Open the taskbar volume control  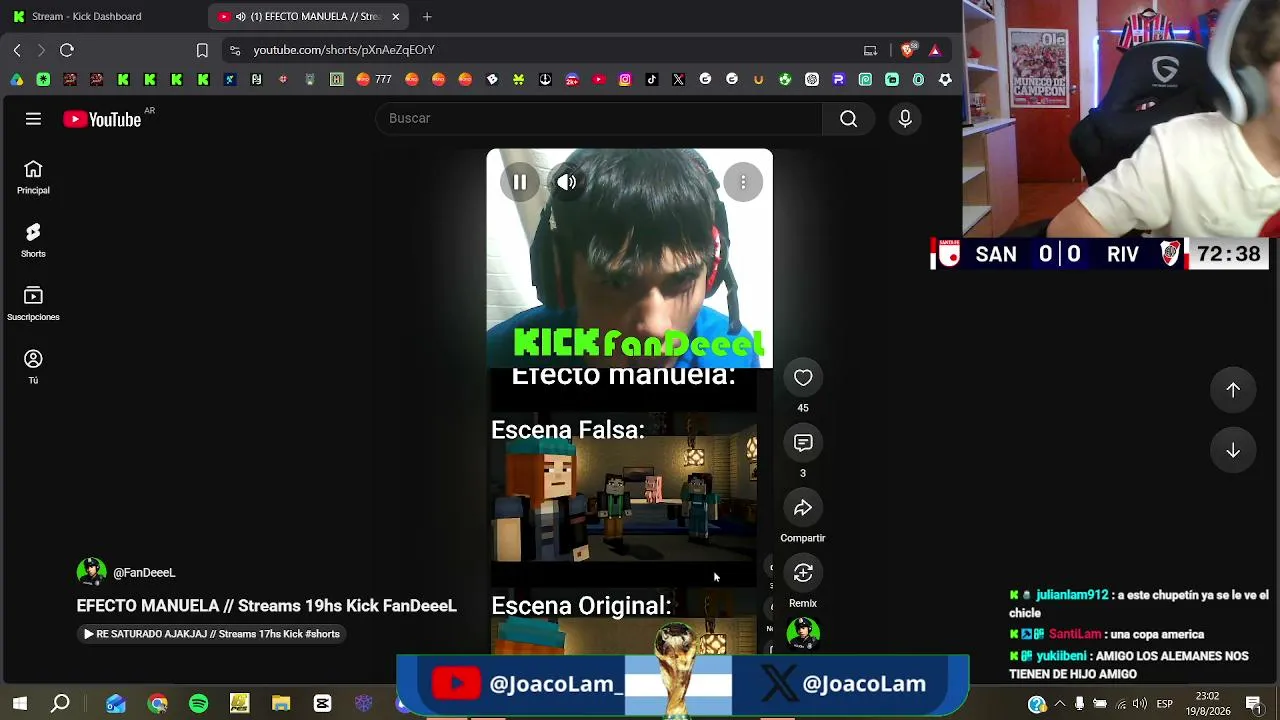(x=1139, y=704)
